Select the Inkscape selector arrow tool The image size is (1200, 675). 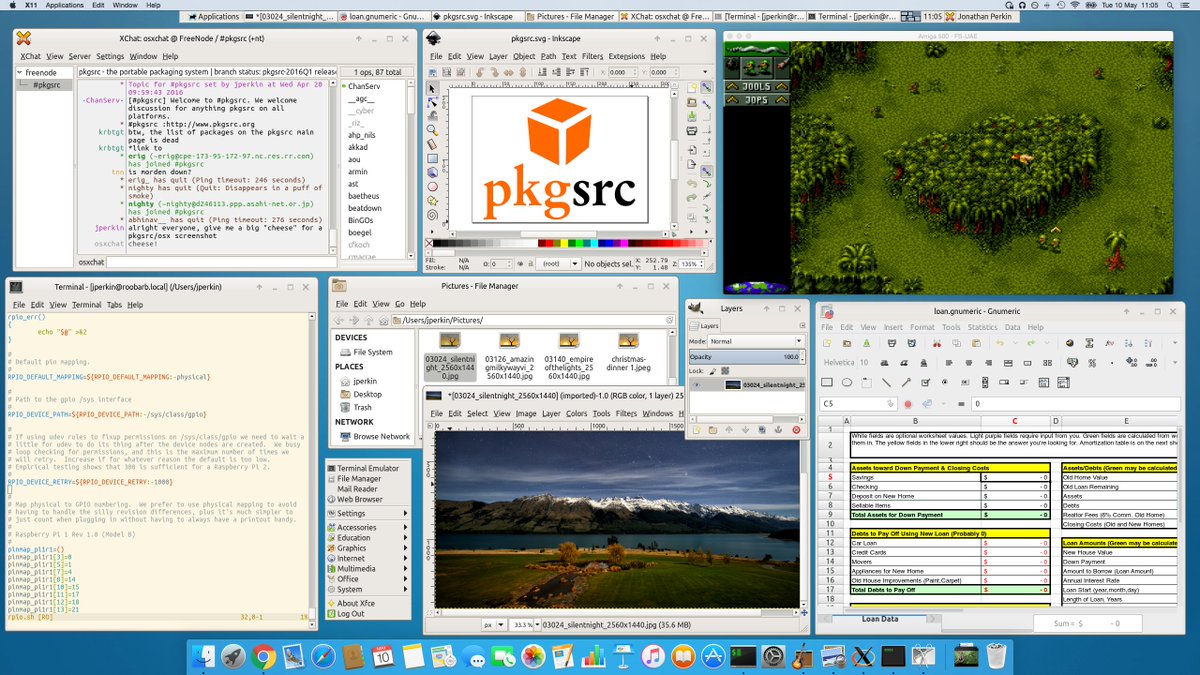432,87
